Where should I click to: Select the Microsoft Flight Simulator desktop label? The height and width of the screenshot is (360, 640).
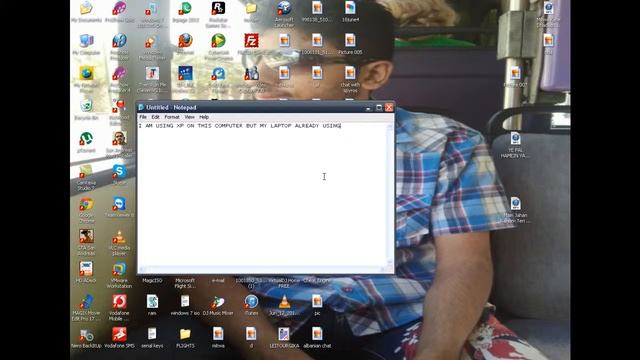tap(185, 283)
